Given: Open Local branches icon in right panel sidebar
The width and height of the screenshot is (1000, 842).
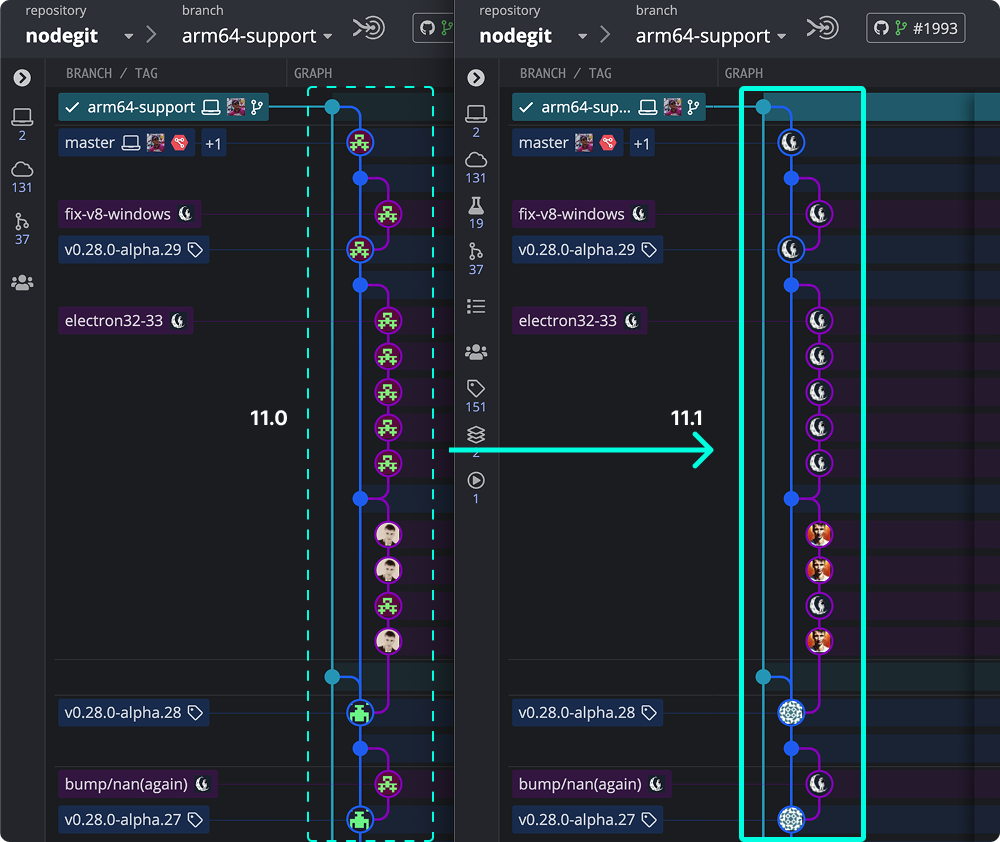Looking at the screenshot, I should 476,114.
